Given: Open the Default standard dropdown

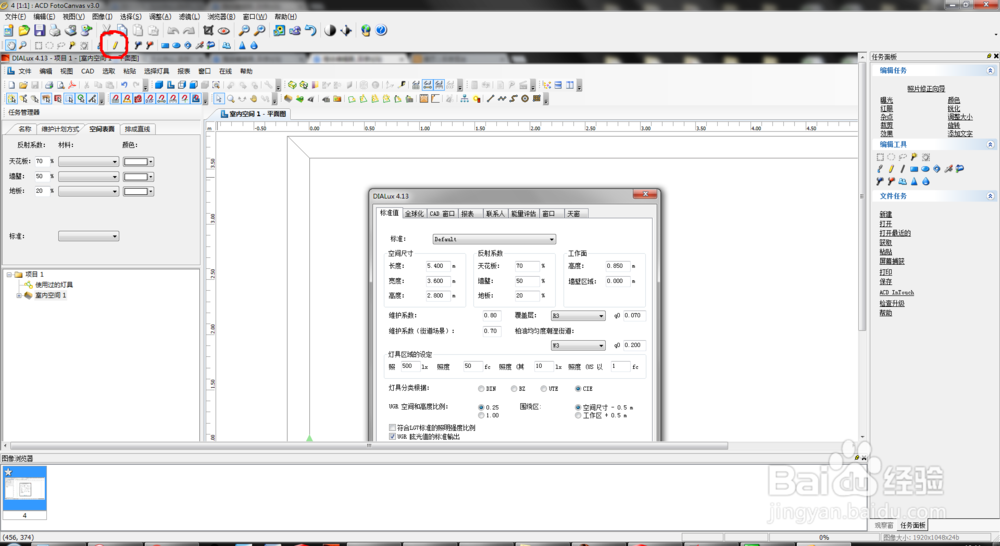Looking at the screenshot, I should (494, 239).
